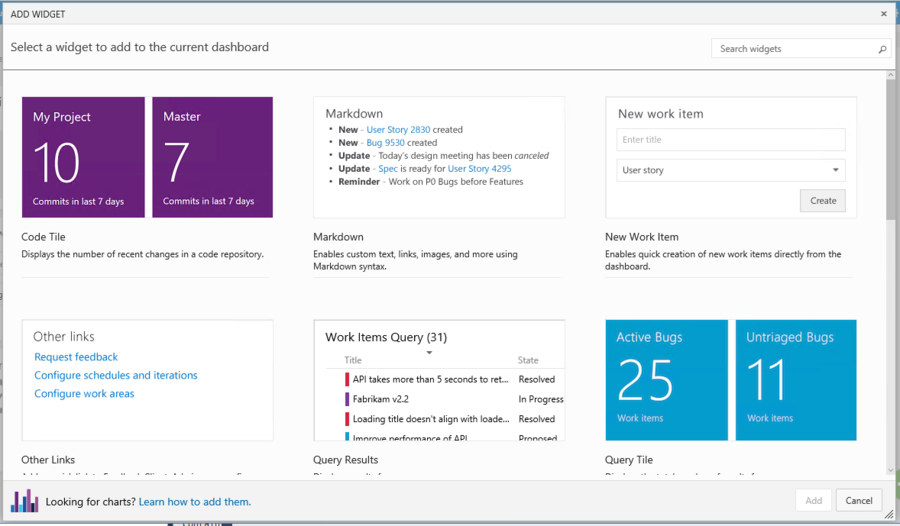Click the scrollbar up arrow
This screenshot has height=526, width=900.
tap(891, 75)
